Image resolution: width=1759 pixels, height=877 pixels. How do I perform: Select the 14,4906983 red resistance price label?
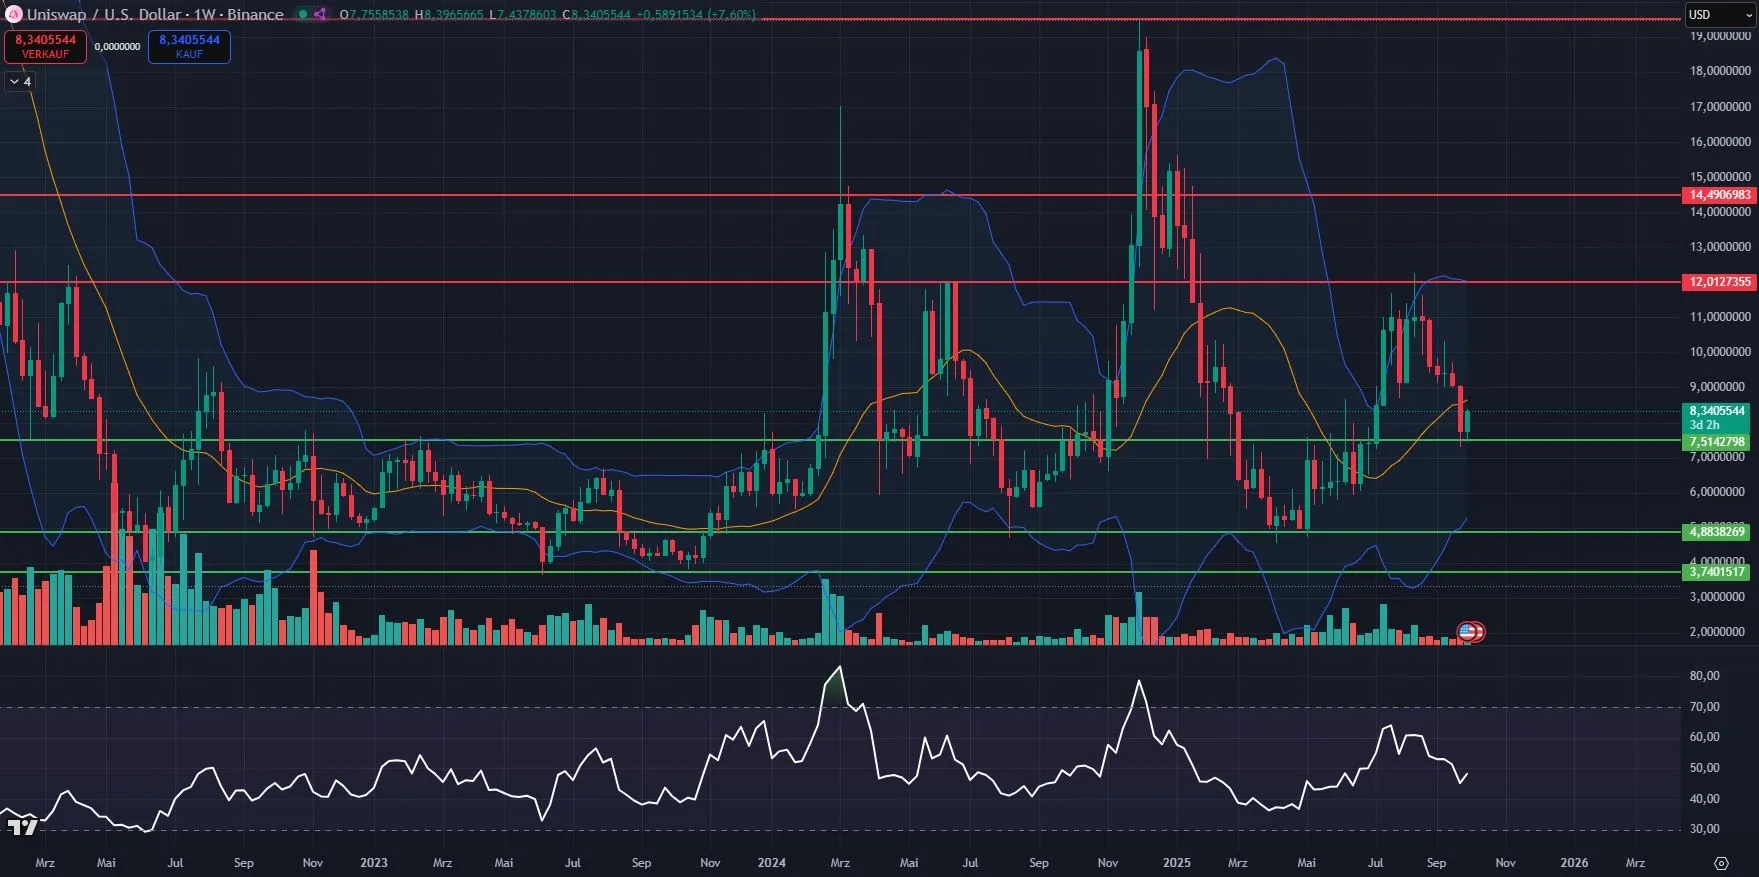point(1719,195)
